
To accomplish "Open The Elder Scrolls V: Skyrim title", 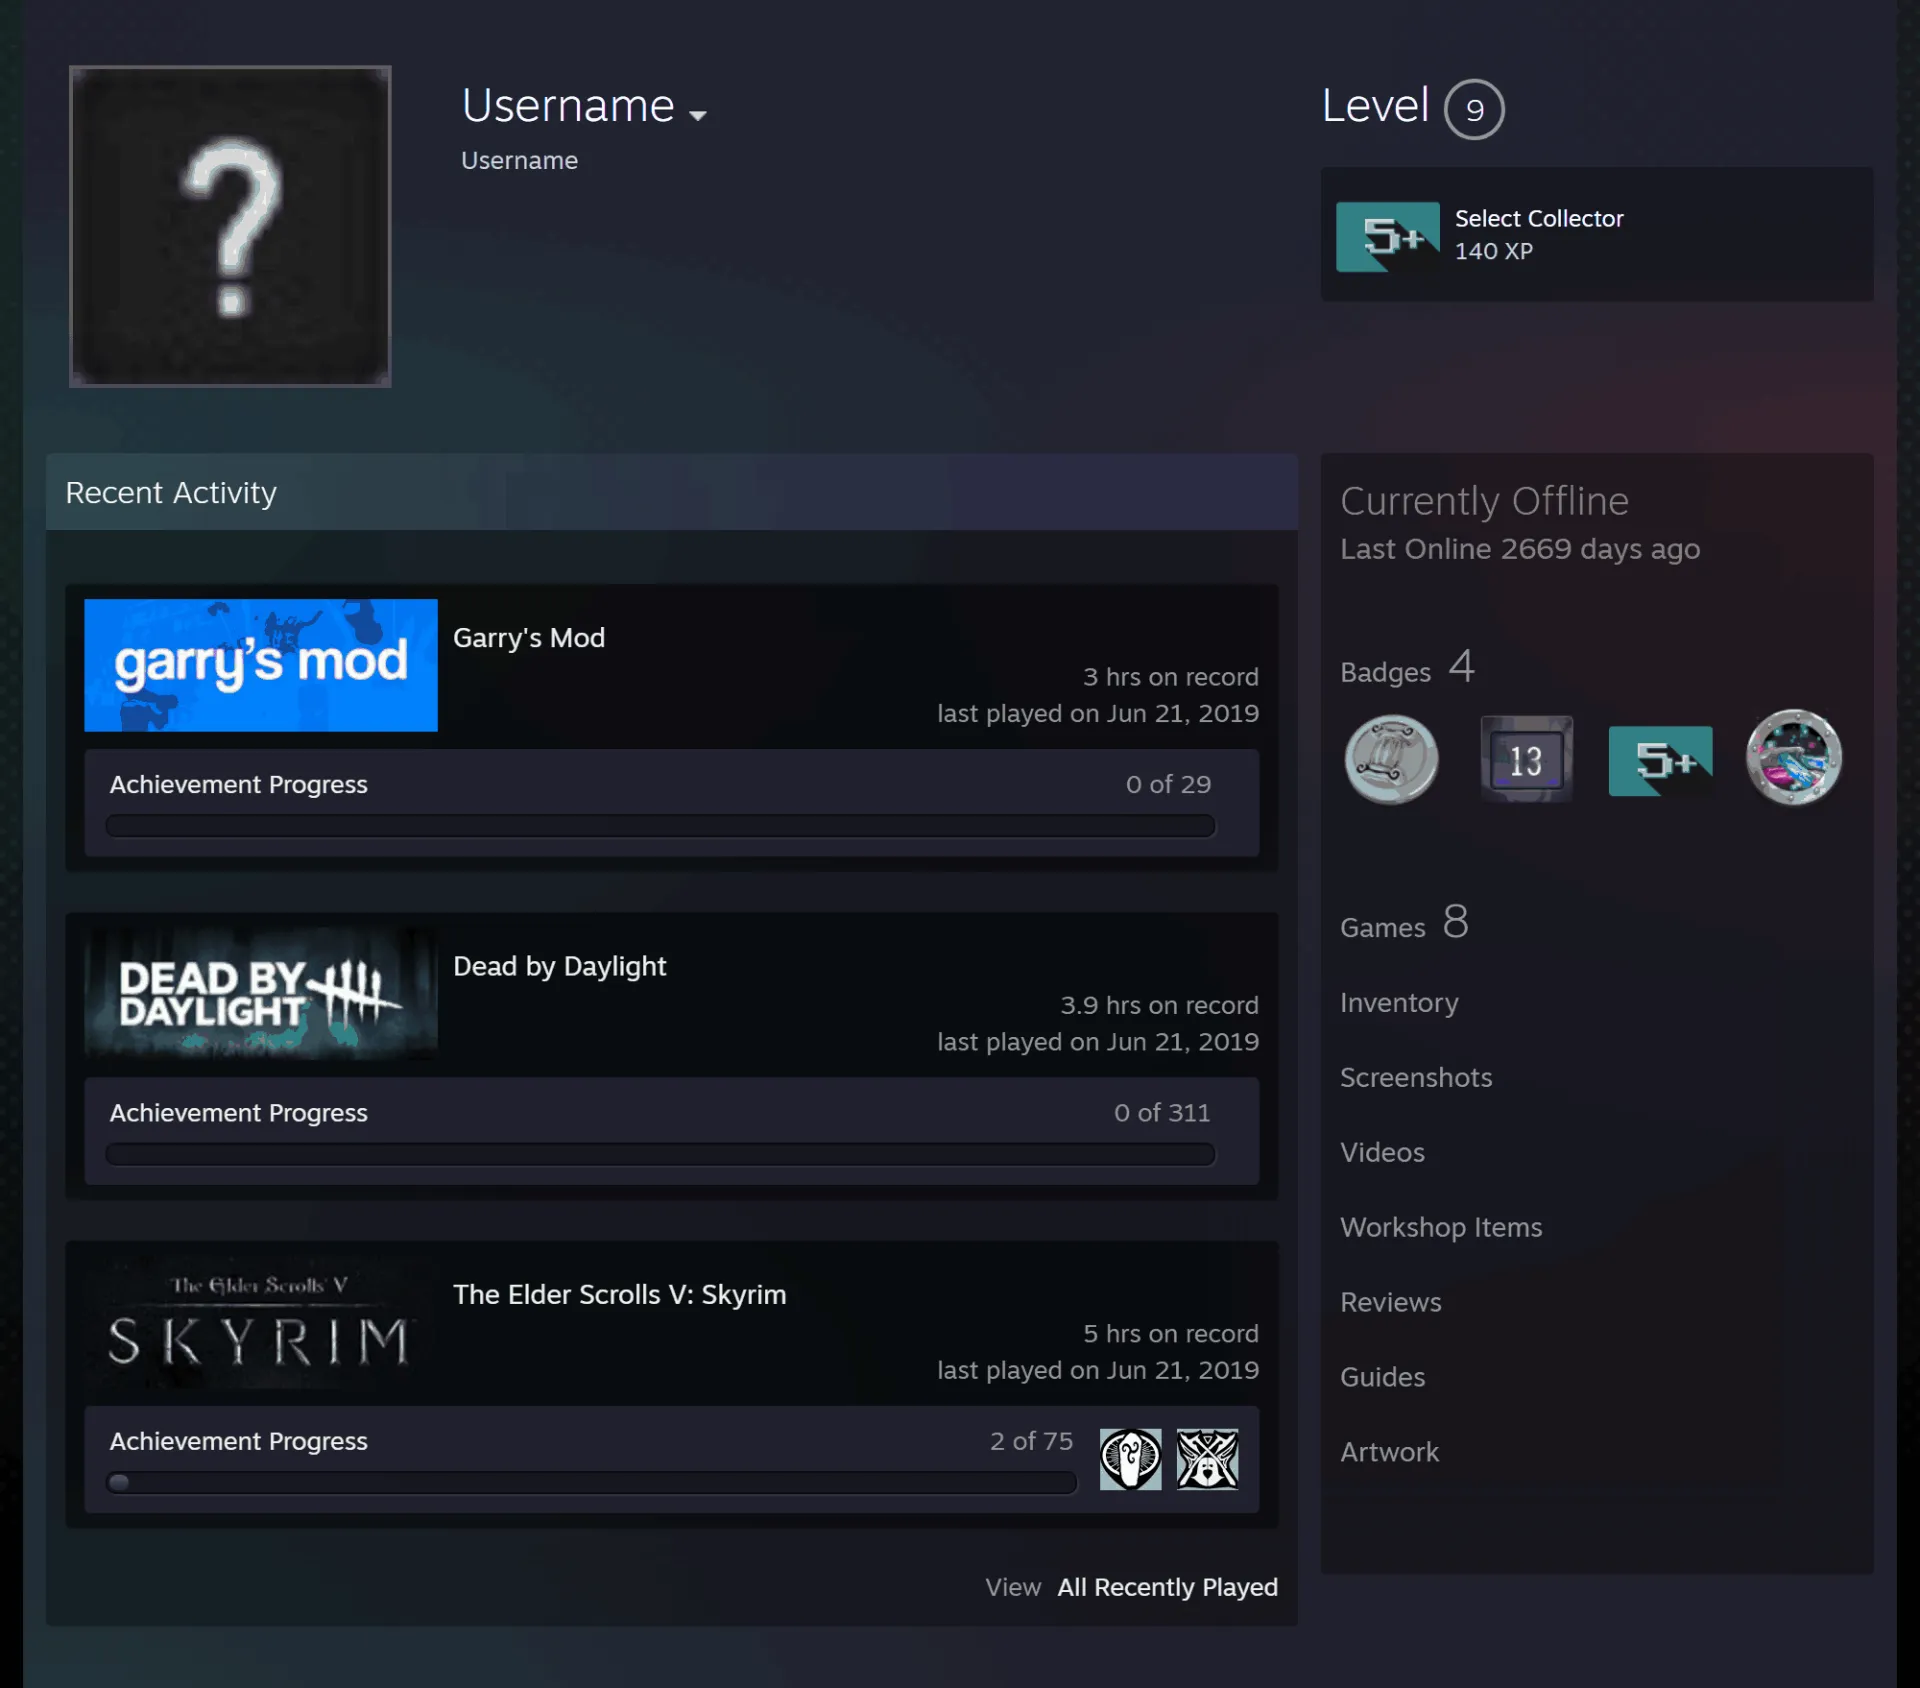I will (619, 1294).
